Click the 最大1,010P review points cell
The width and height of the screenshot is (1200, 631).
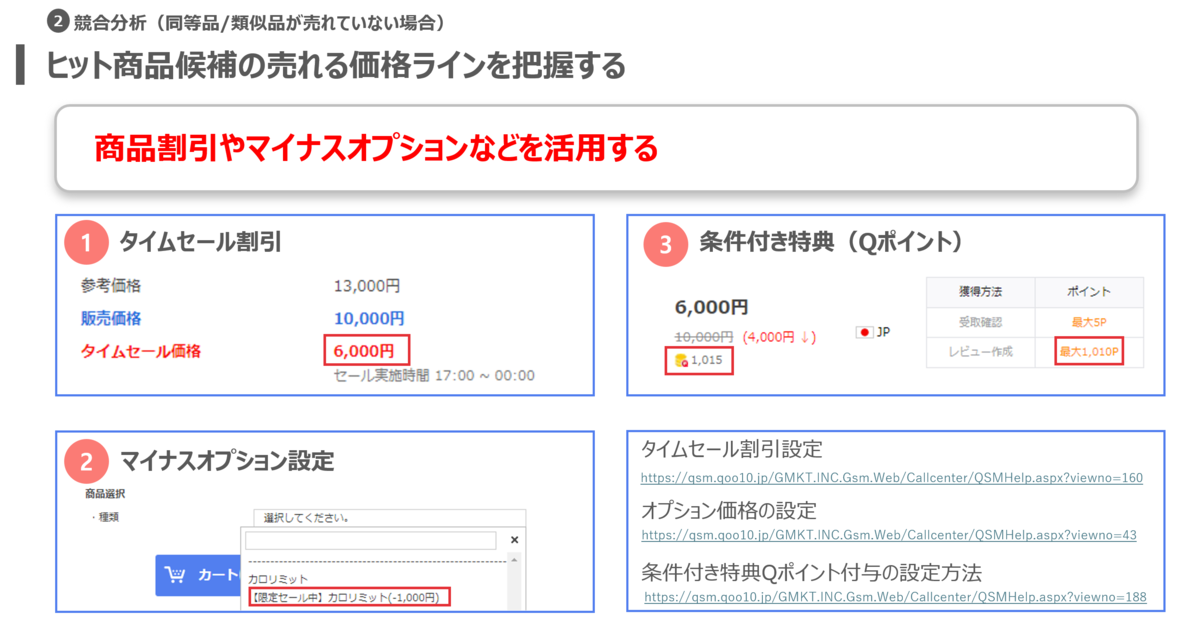tap(1088, 350)
